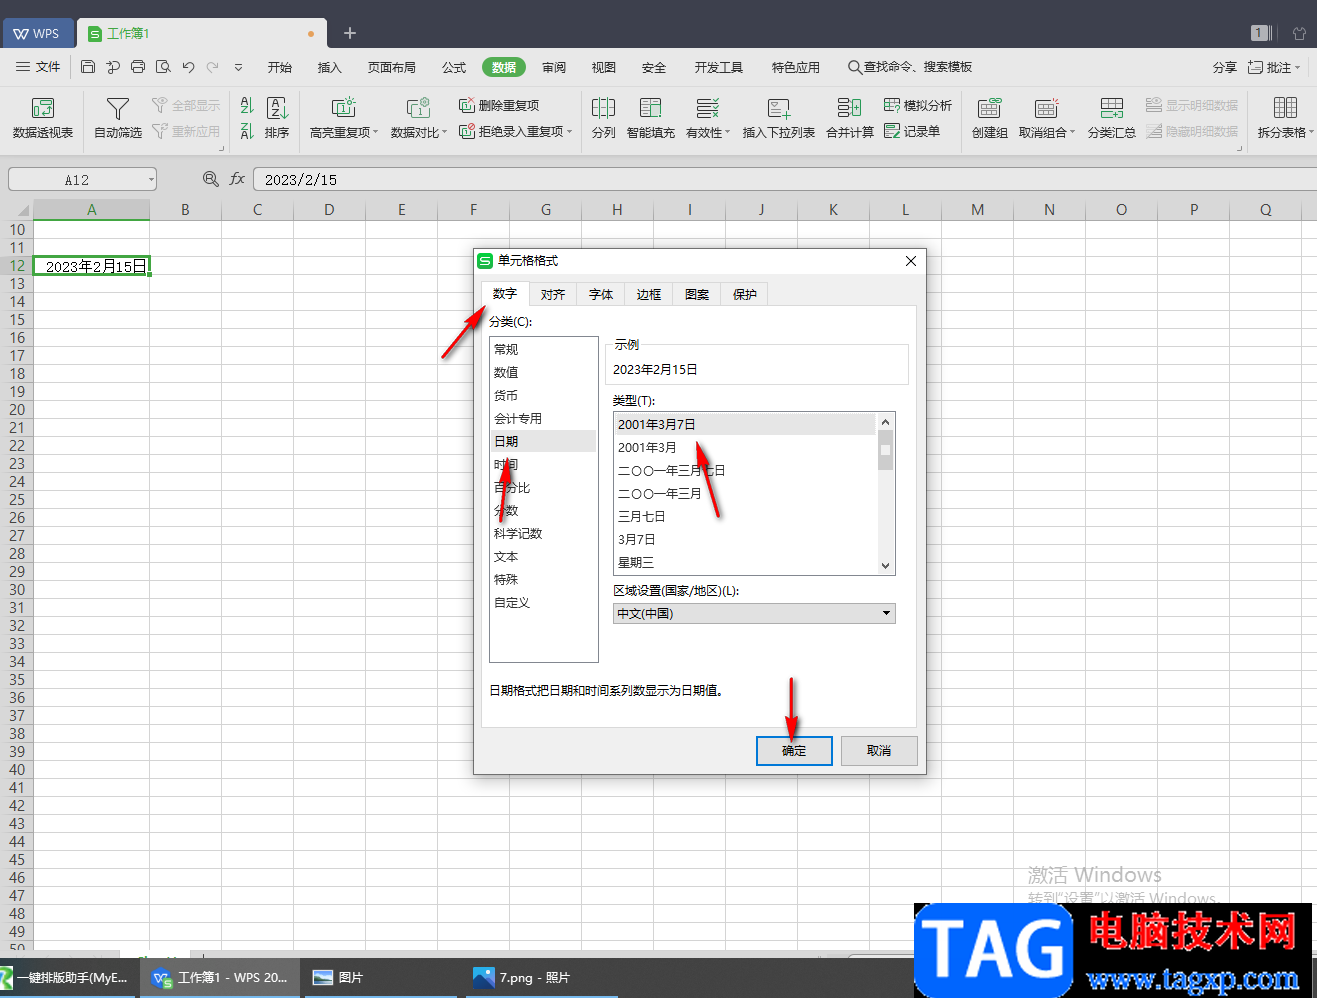Switch to 7.png 照片 taskbar item
The image size is (1317, 998).
pyautogui.click(x=543, y=977)
